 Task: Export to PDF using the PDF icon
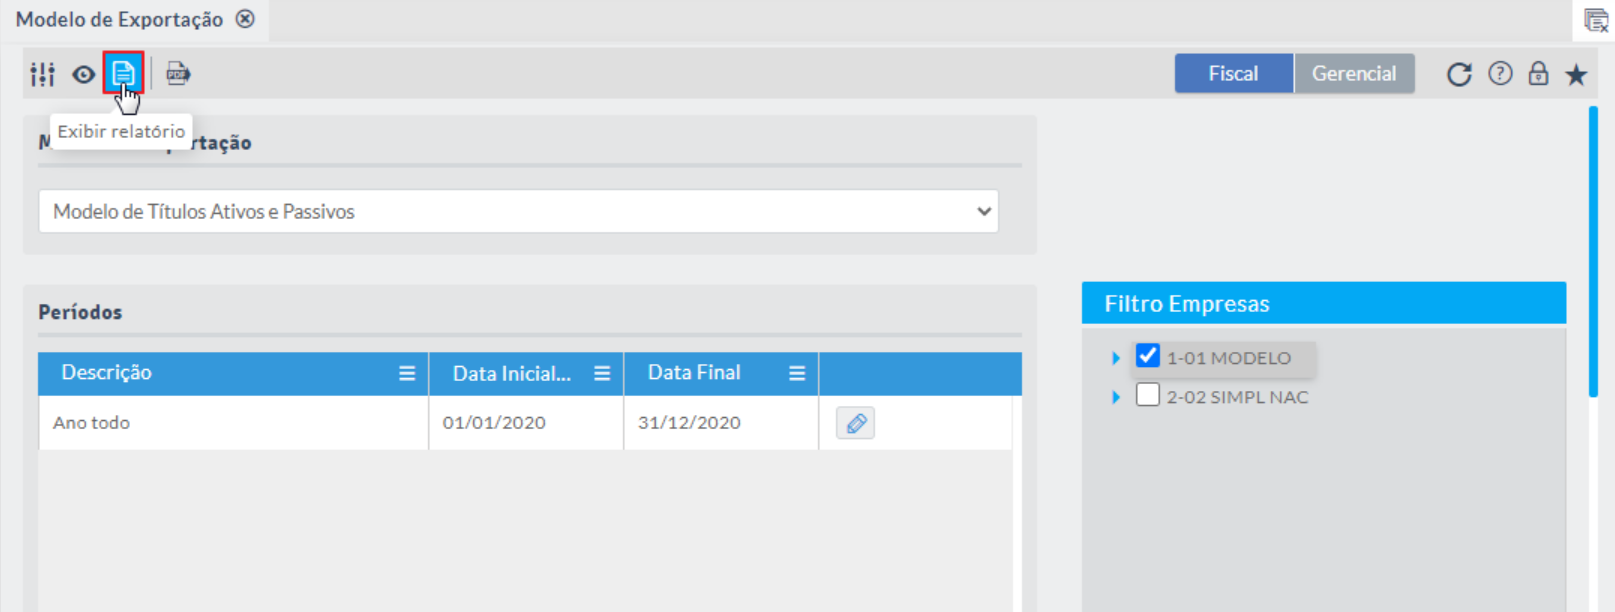coord(178,73)
